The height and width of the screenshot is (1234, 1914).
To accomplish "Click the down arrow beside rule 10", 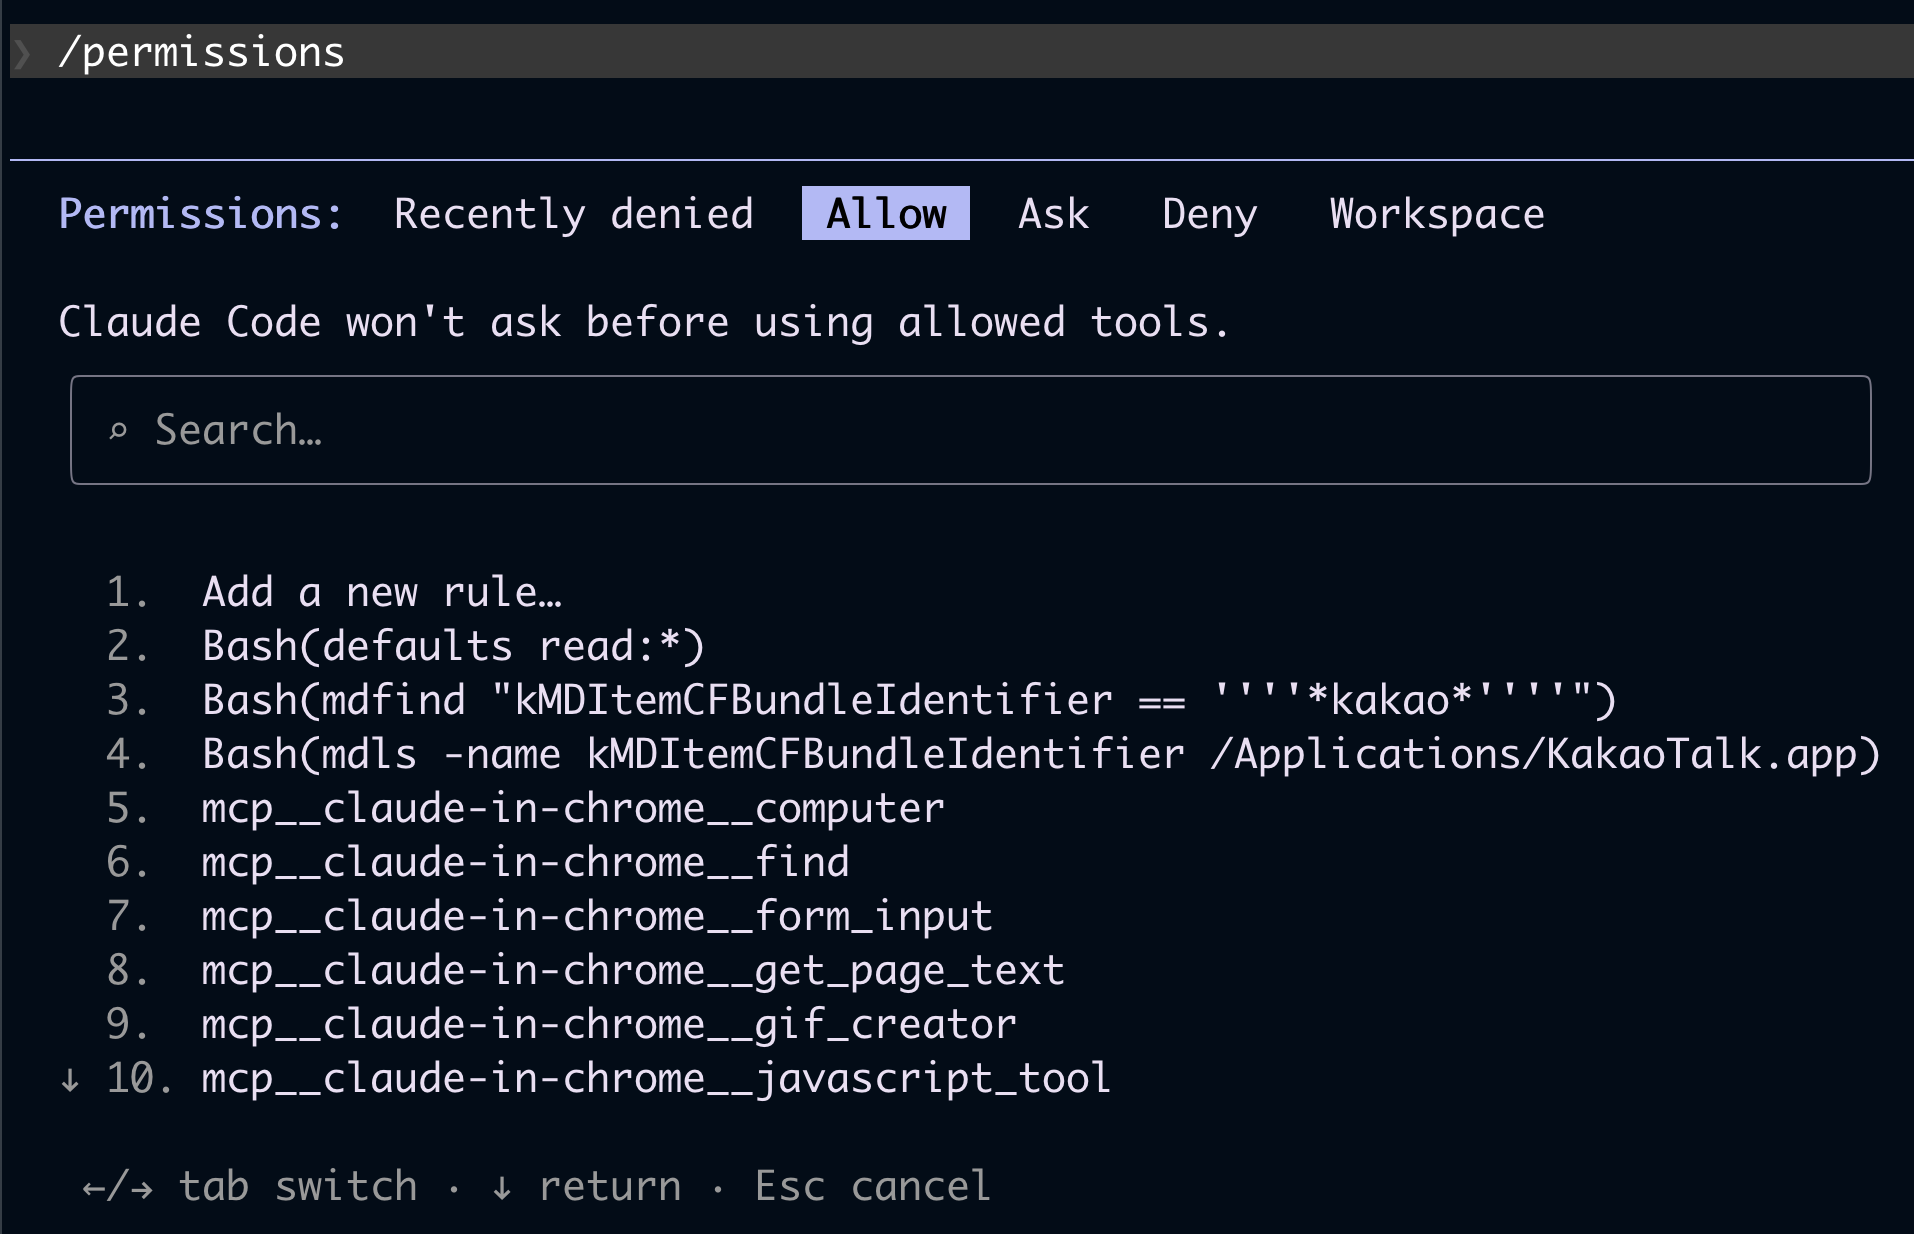I will point(70,1080).
